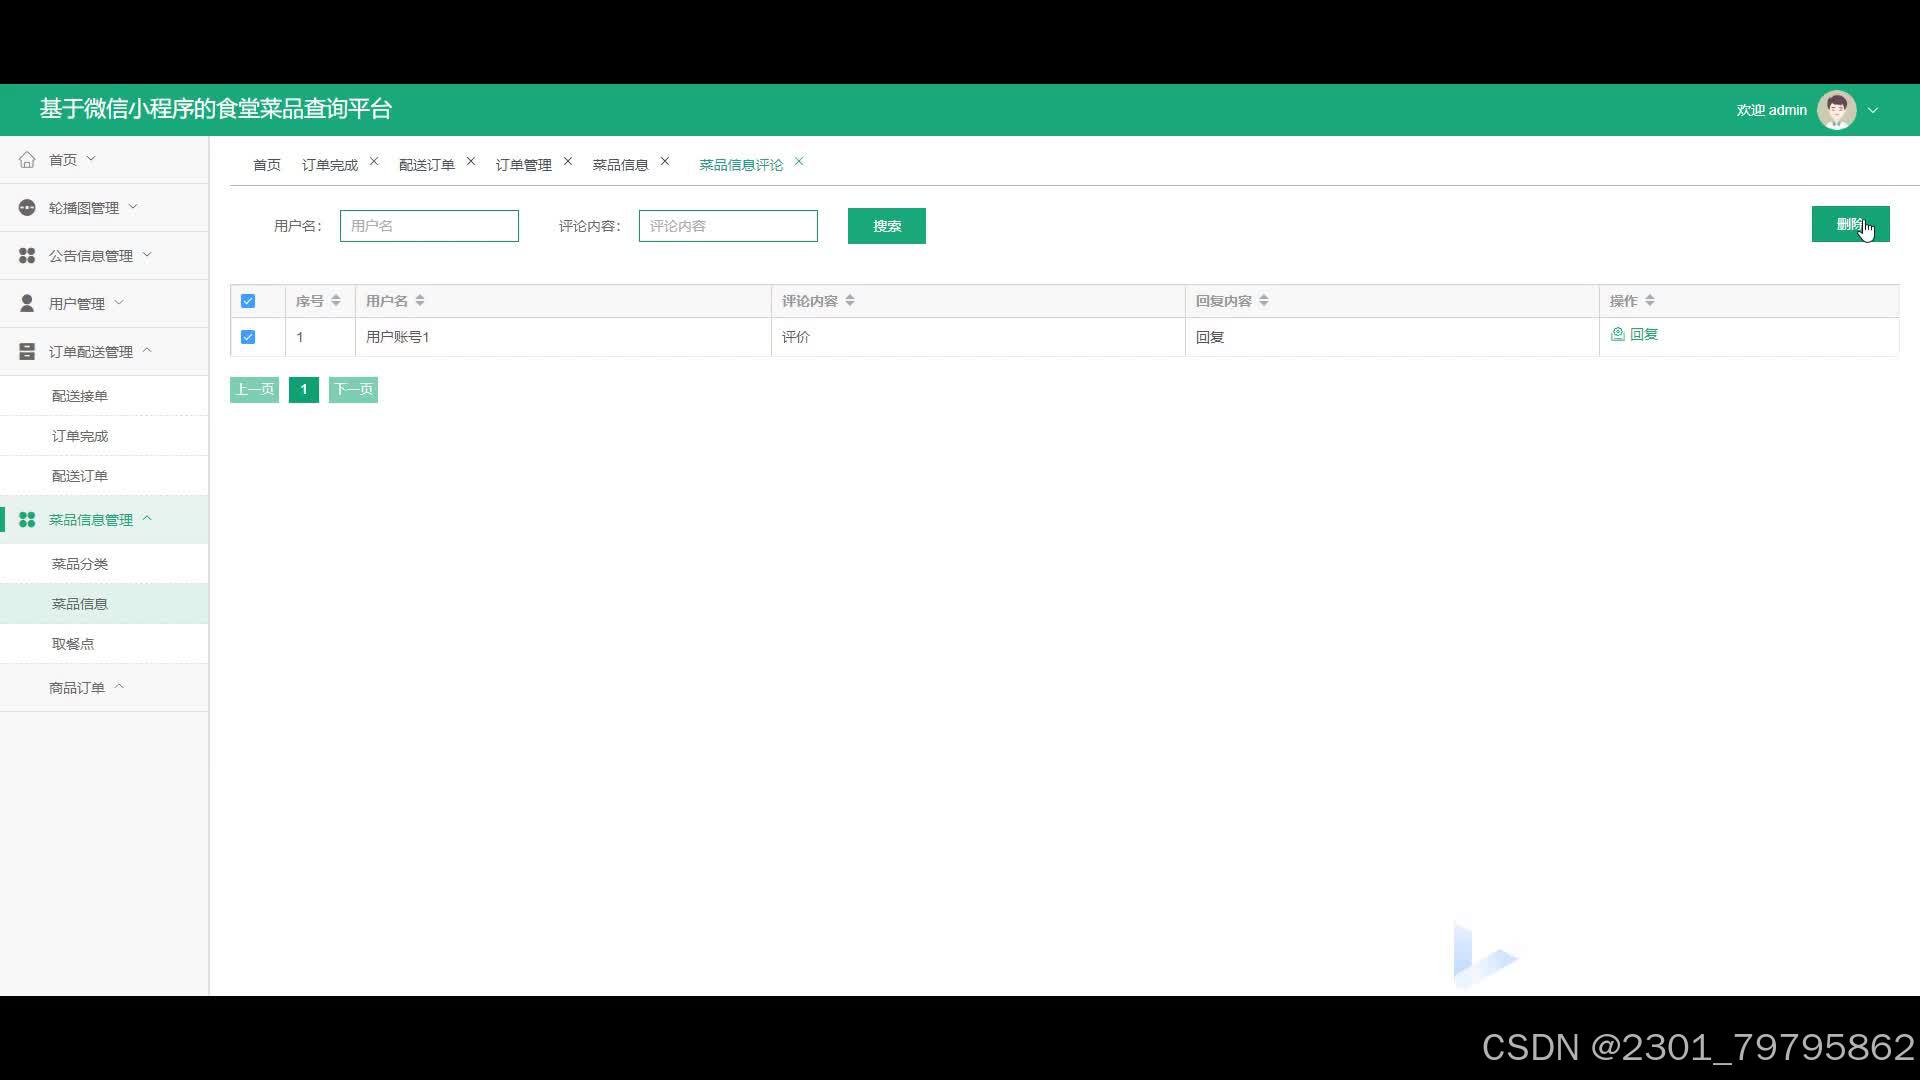This screenshot has width=1920, height=1080.
Task: Uncheck the row 1 checkbox
Action: pyautogui.click(x=248, y=337)
